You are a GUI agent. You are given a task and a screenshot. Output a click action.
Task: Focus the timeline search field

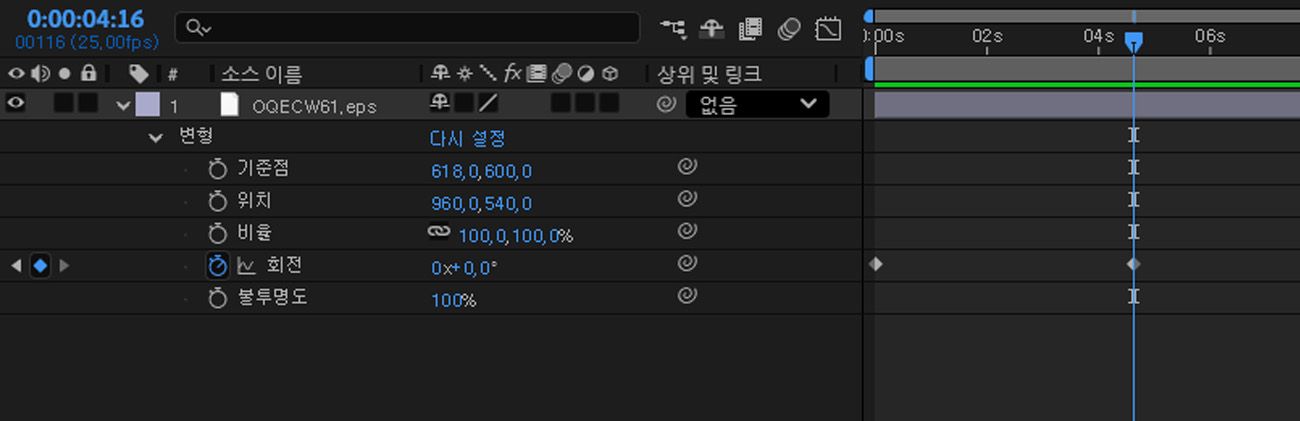click(407, 28)
